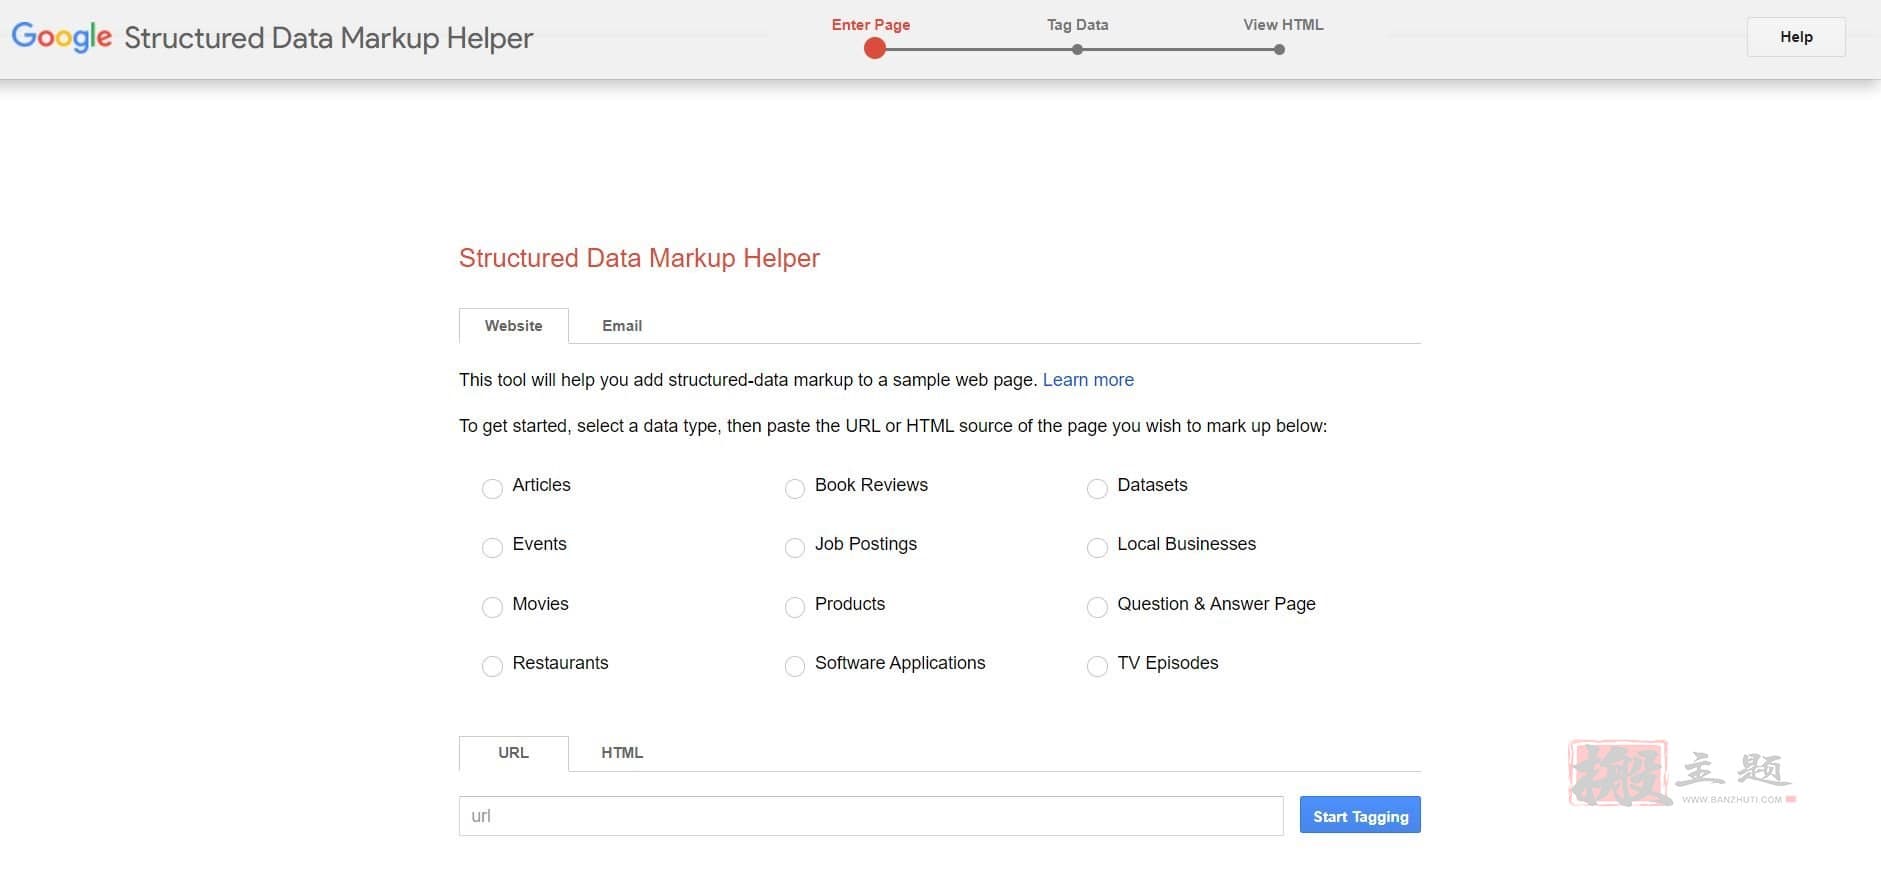Choose the Software Applications data type
Screen dimensions: 1881x882
tap(795, 666)
